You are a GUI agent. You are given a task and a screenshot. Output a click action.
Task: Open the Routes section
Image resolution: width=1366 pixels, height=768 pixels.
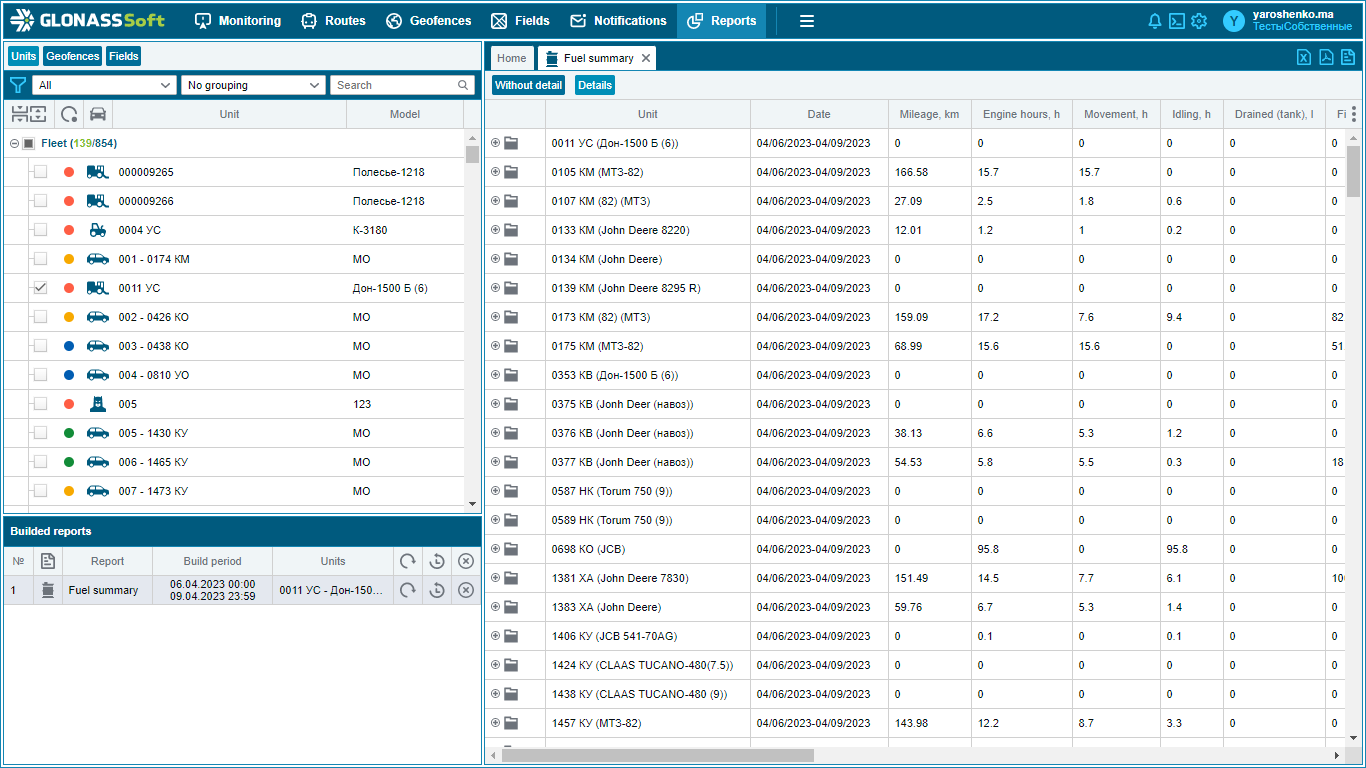click(x=333, y=21)
